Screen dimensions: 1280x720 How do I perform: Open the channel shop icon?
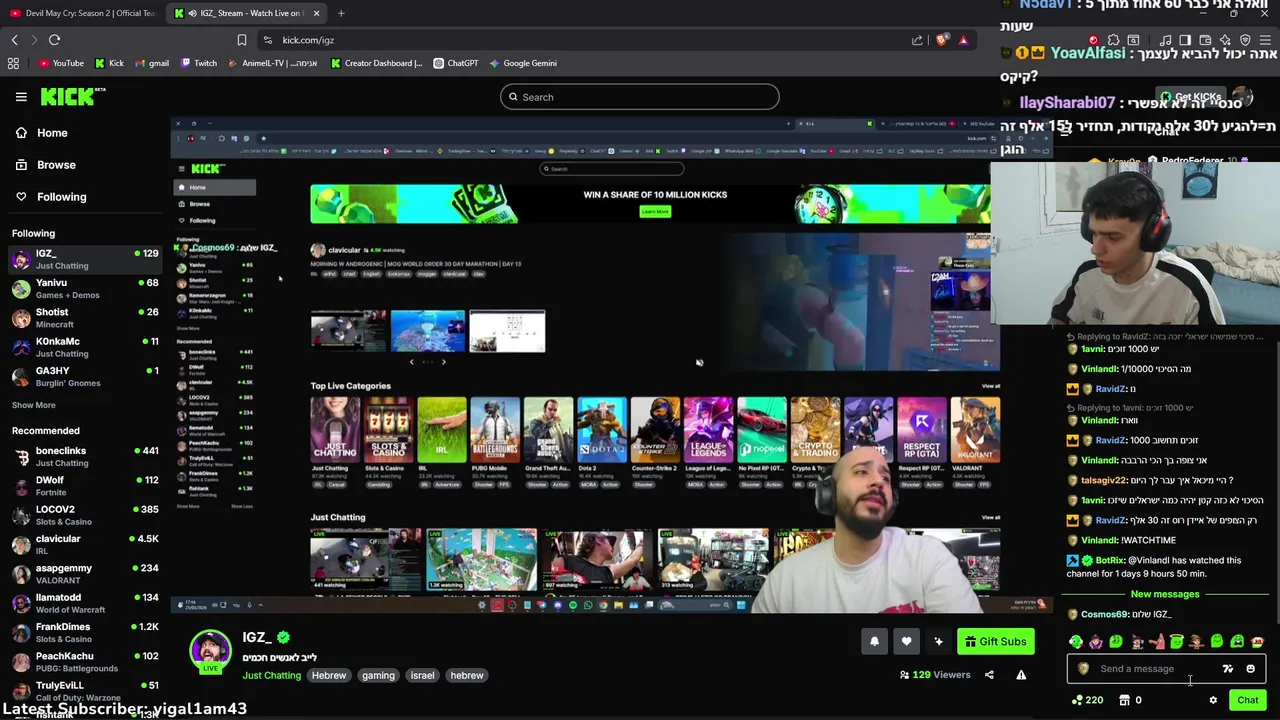(1124, 700)
